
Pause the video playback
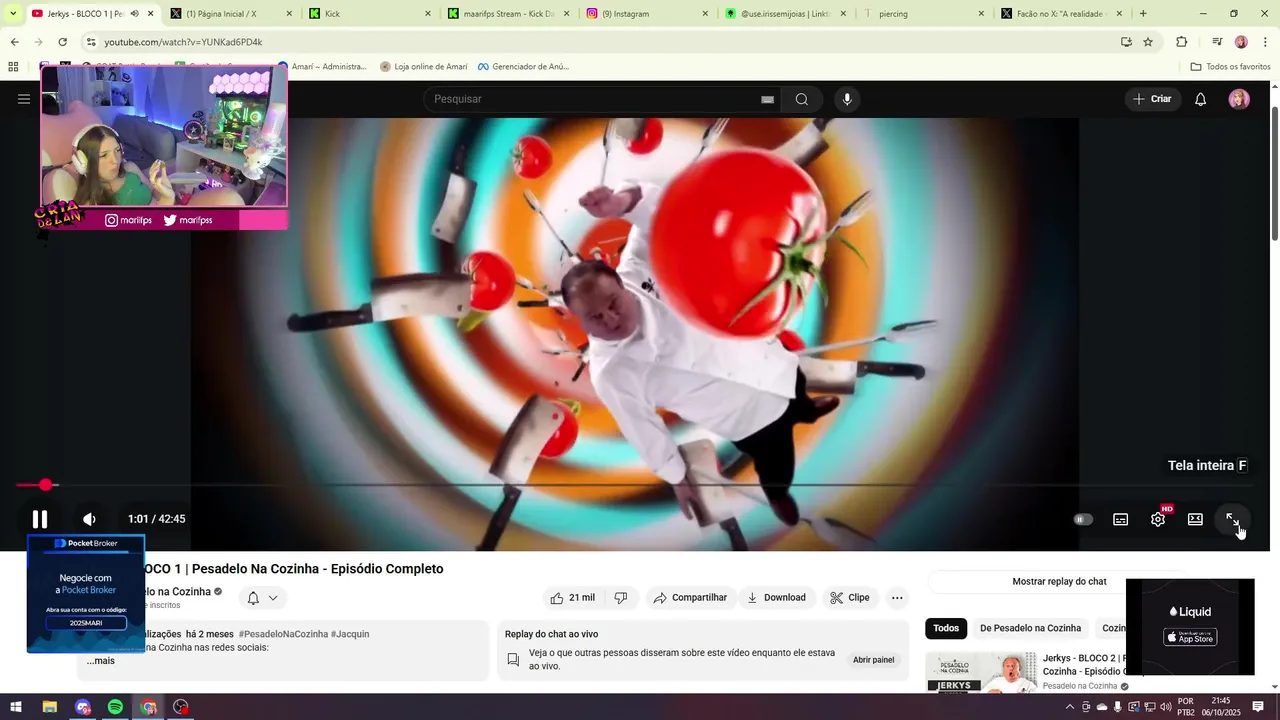point(40,519)
